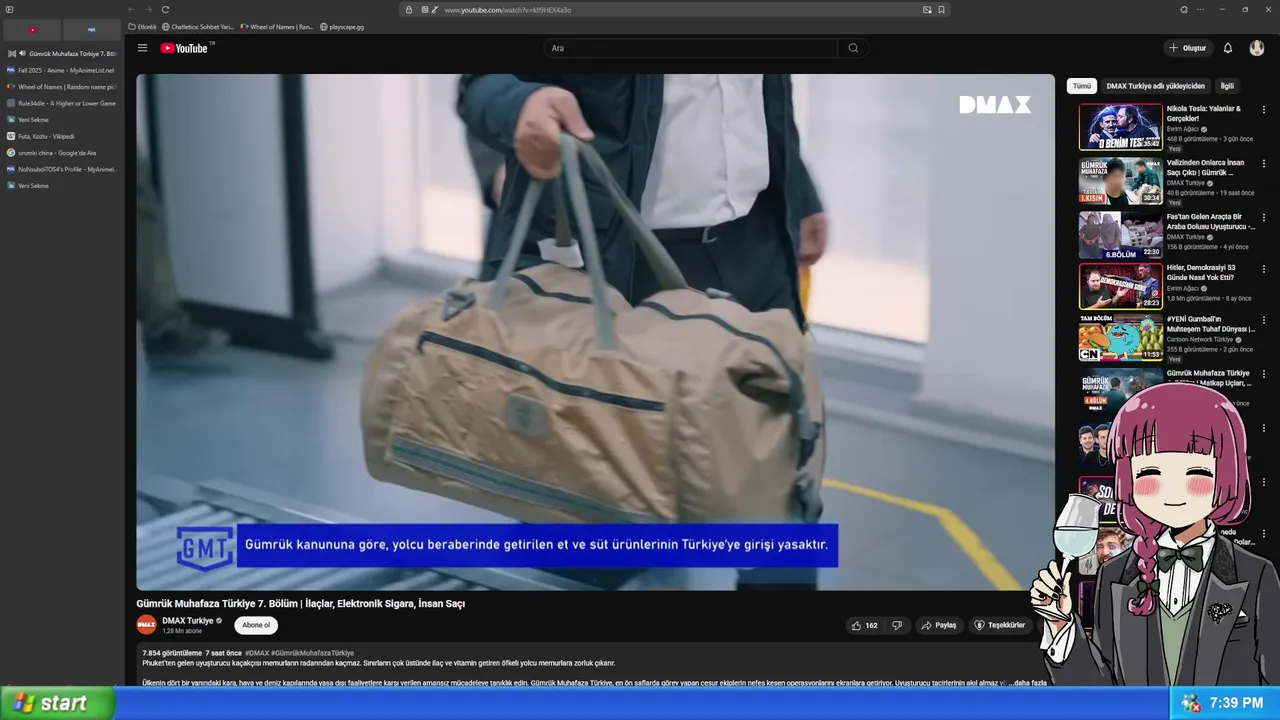Open more options for 'Valizinden Onlarca İnsan Saçı'
Screen dimensions: 1280x720
coord(1263,164)
